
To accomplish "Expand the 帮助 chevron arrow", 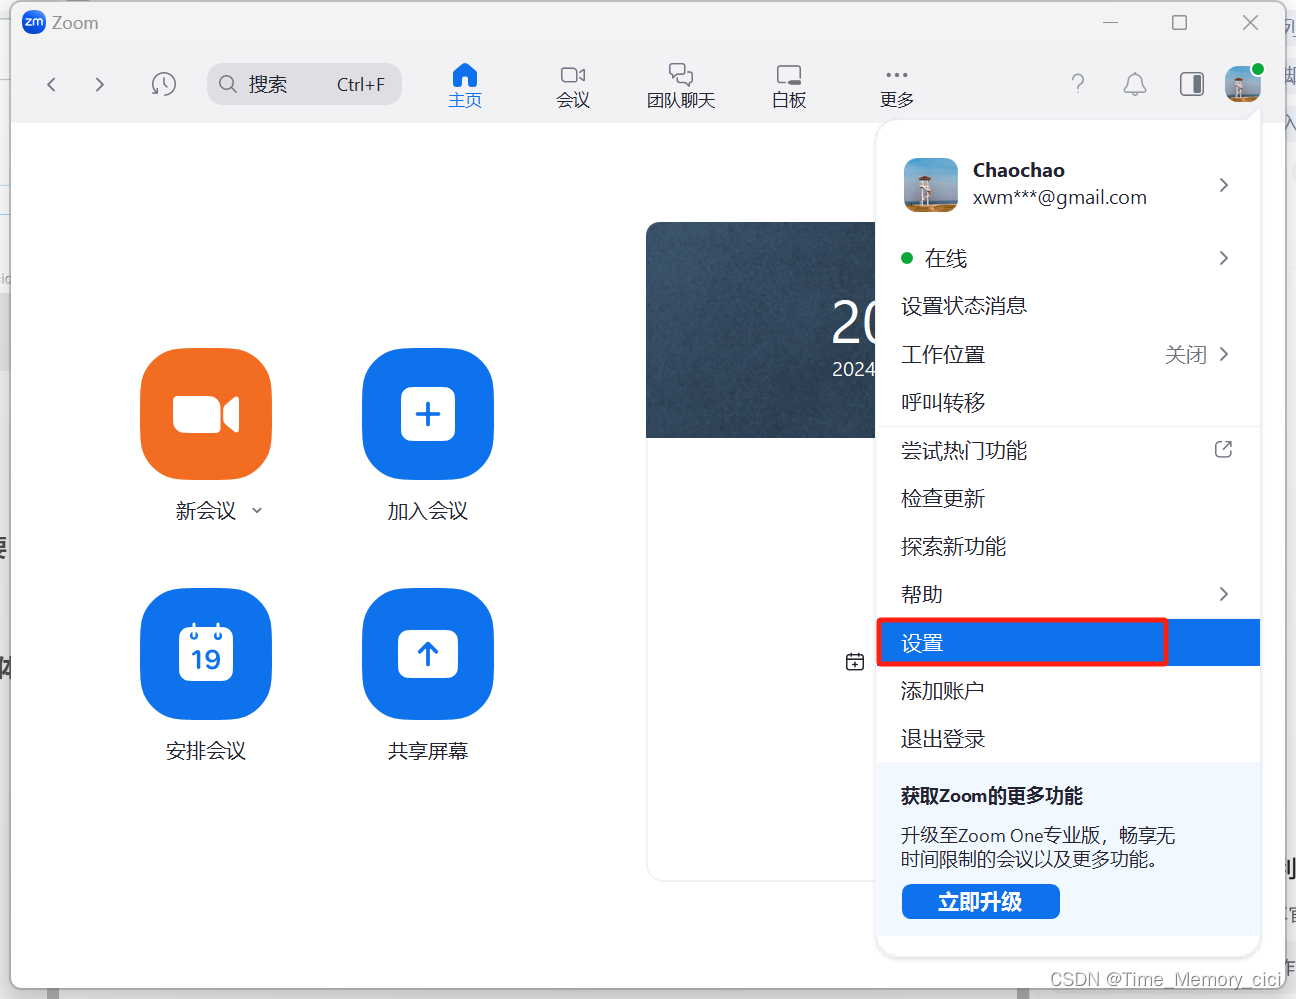I will tap(1224, 594).
